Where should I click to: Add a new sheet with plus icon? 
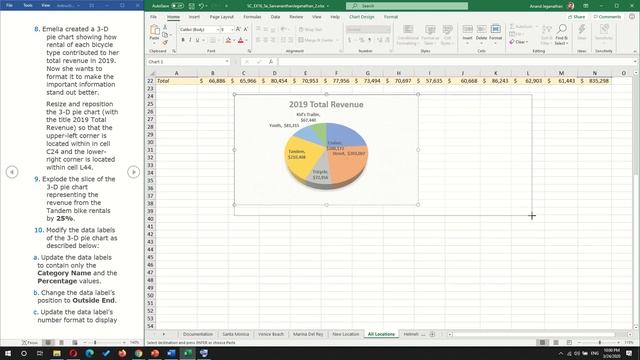tap(432, 334)
